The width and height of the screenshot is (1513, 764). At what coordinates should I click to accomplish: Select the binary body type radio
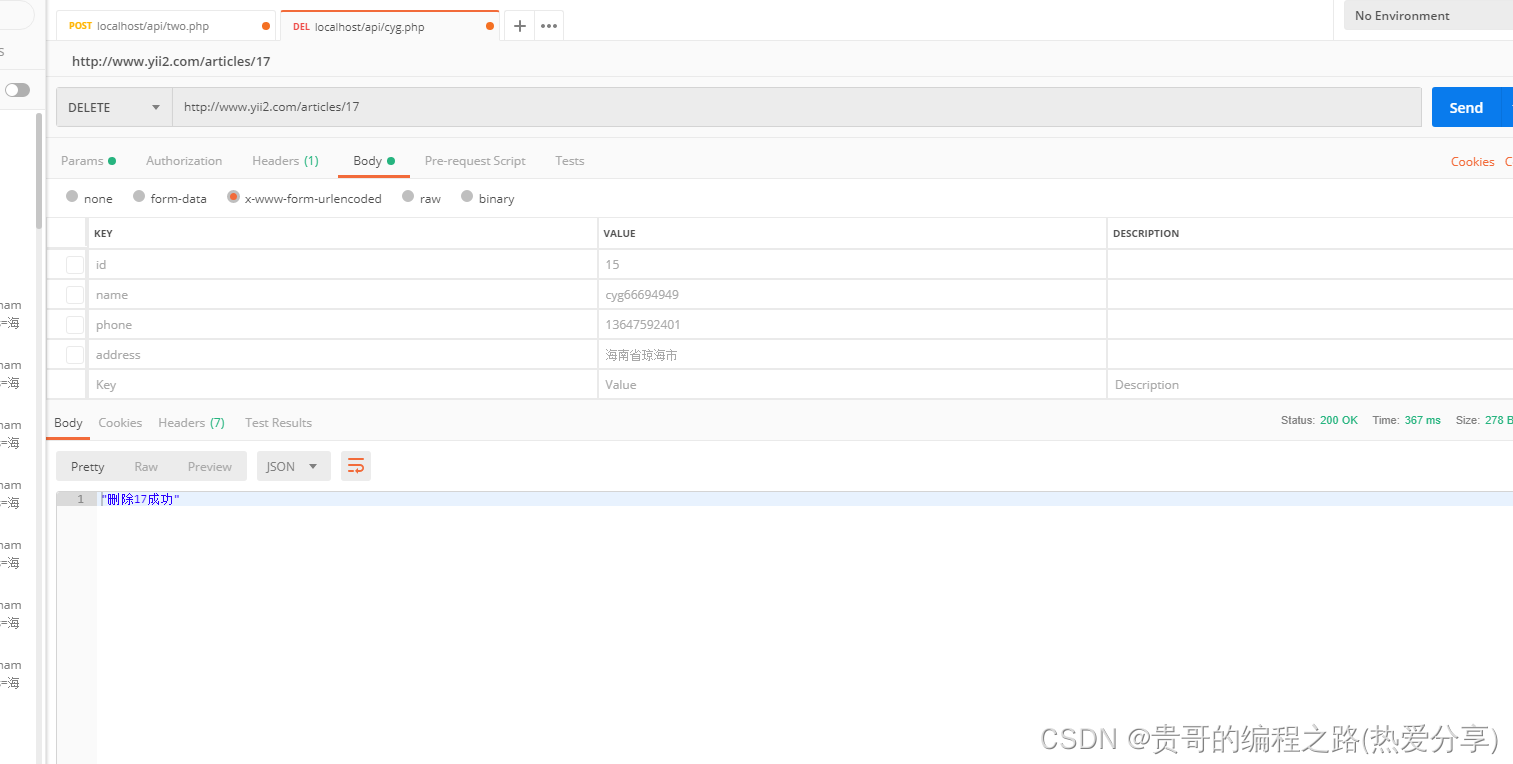[x=467, y=197]
